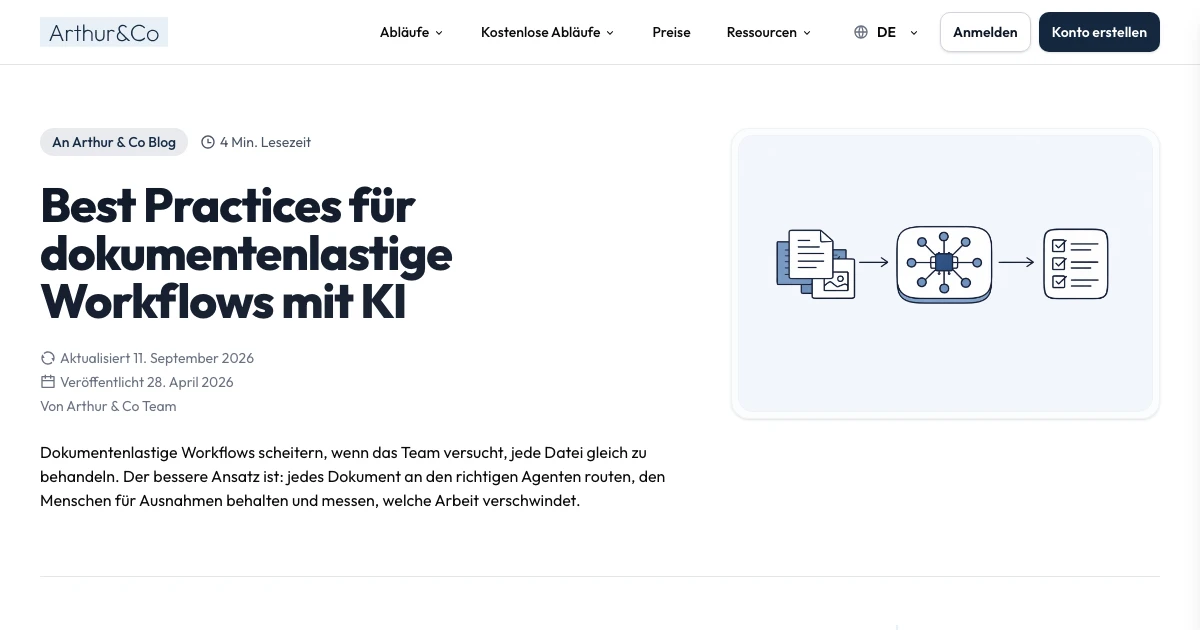Expand the Abläufe chevron arrow

(439, 33)
